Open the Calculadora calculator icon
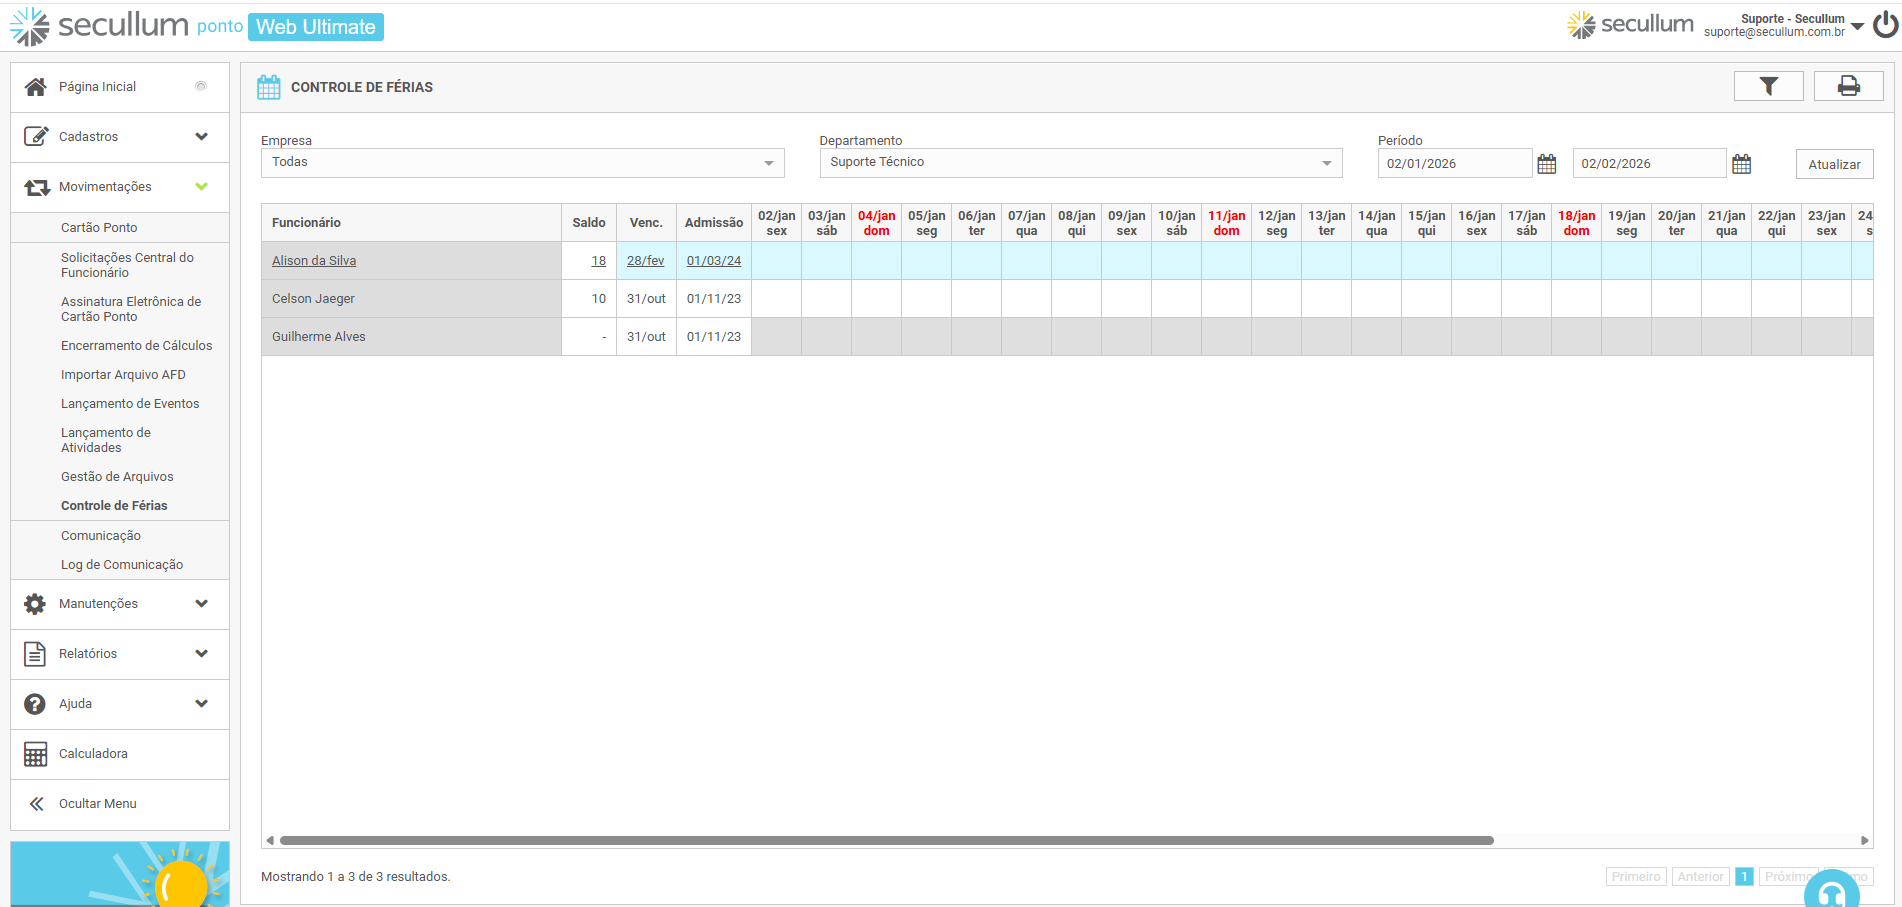This screenshot has height=907, width=1902. (36, 754)
